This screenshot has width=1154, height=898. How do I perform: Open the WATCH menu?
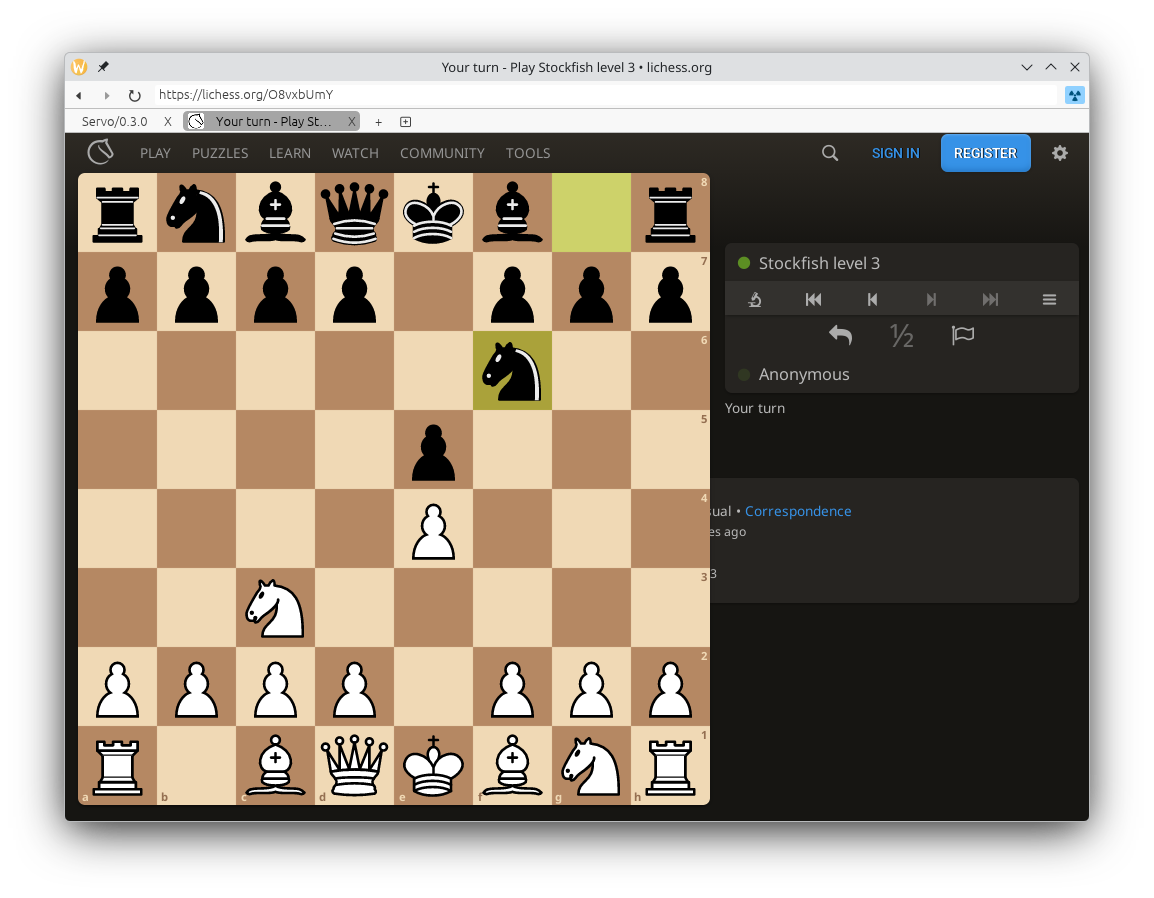point(355,153)
